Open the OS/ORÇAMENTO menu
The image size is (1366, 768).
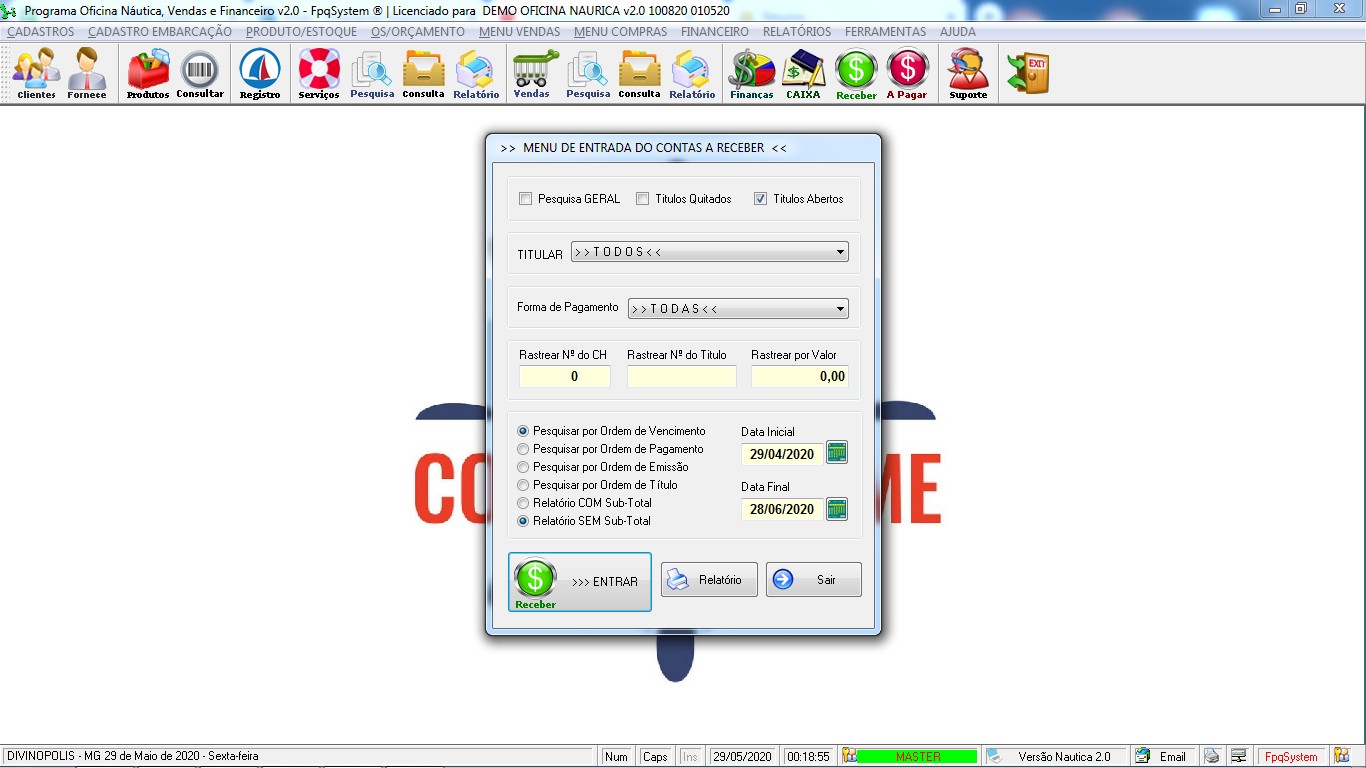(418, 32)
